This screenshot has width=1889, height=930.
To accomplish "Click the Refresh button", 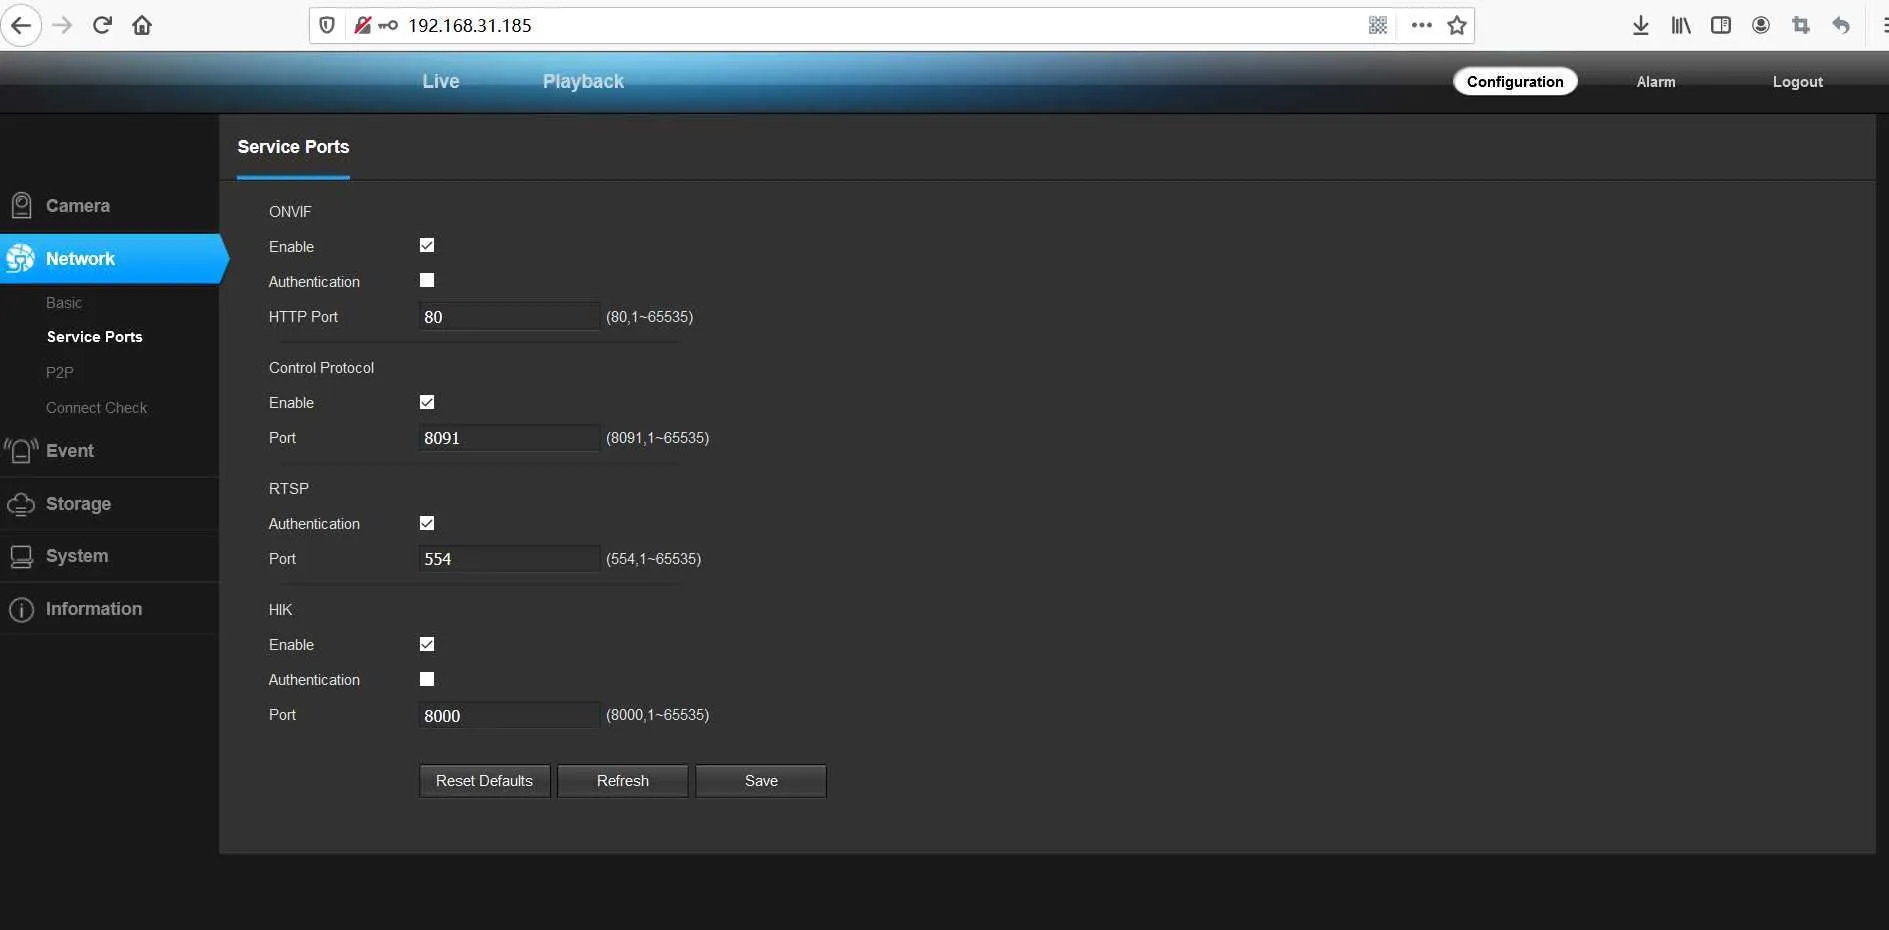I will point(622,781).
